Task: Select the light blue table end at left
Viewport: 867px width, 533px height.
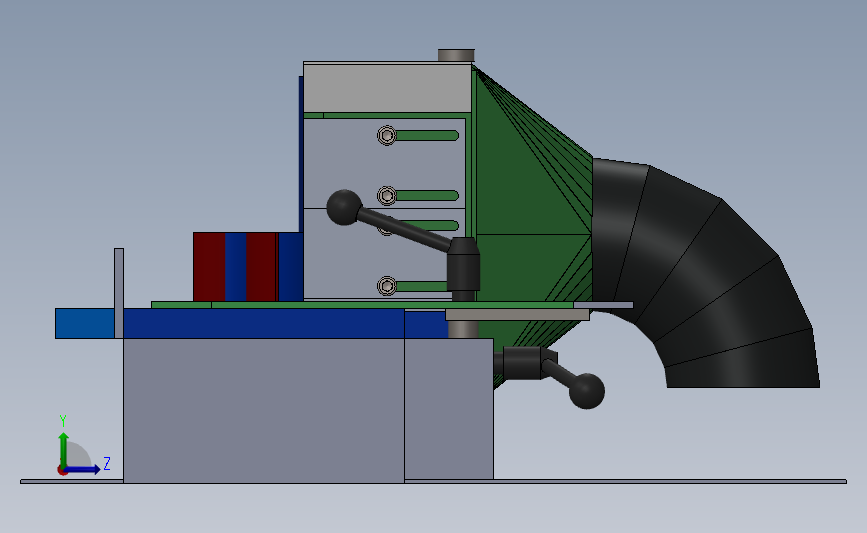Action: coord(85,323)
